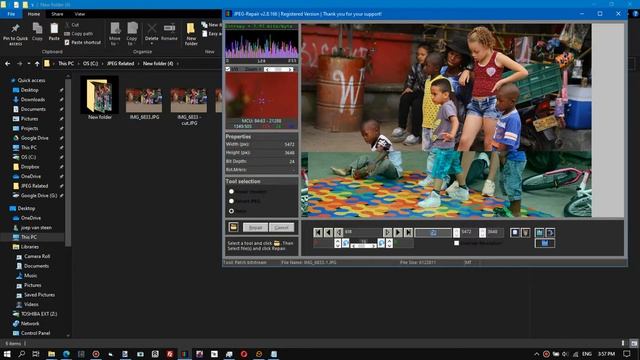Click the small slider between blue arrow icons

(363, 246)
